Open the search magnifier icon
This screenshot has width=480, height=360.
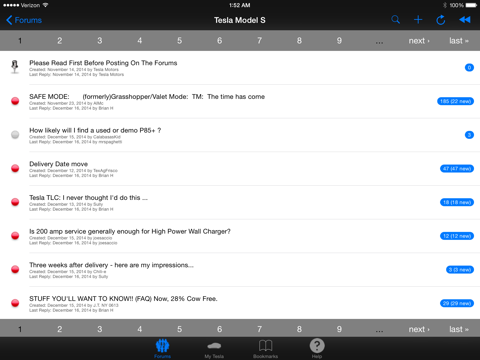(396, 20)
